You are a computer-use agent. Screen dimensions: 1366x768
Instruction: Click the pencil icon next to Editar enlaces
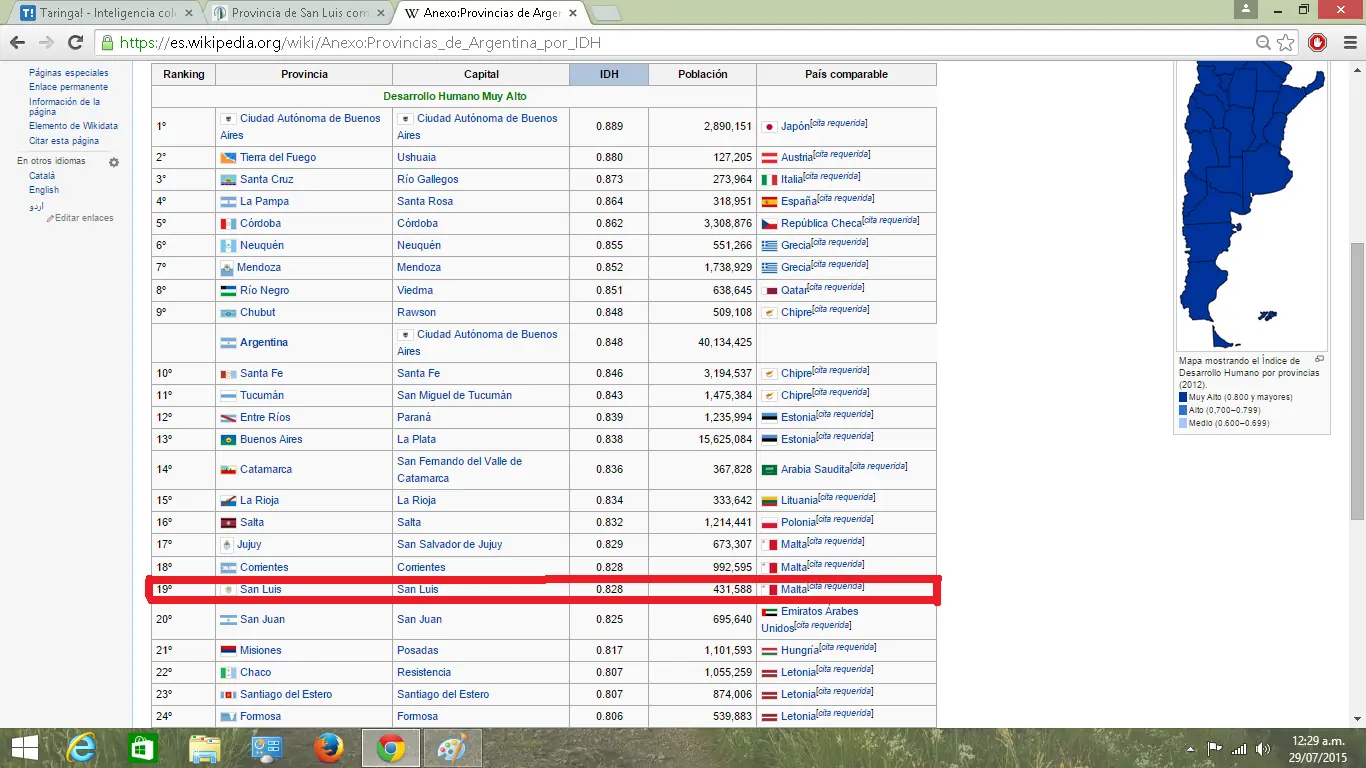50,218
